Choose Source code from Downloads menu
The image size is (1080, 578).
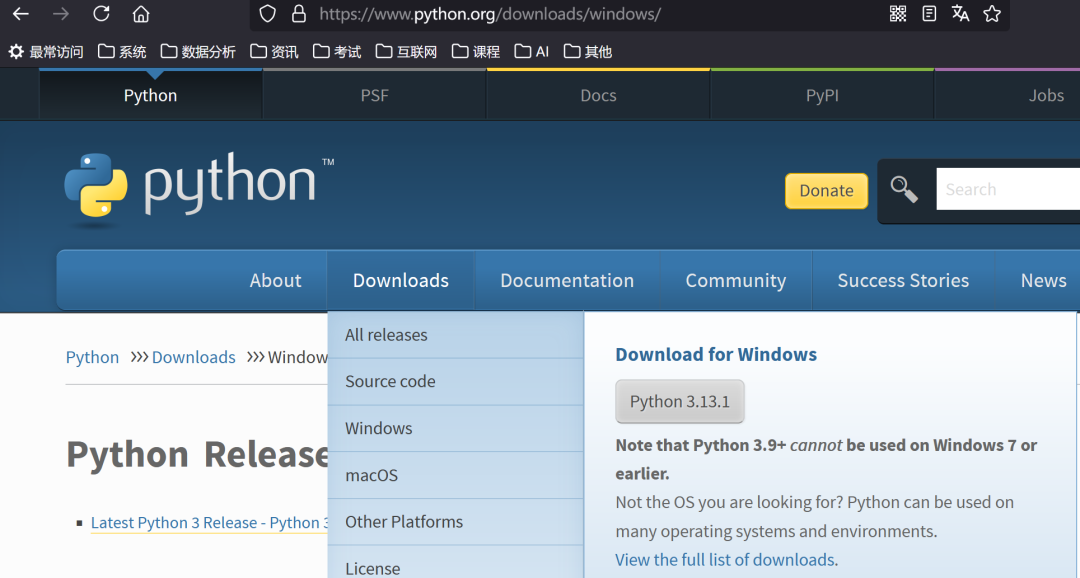[x=456, y=382]
